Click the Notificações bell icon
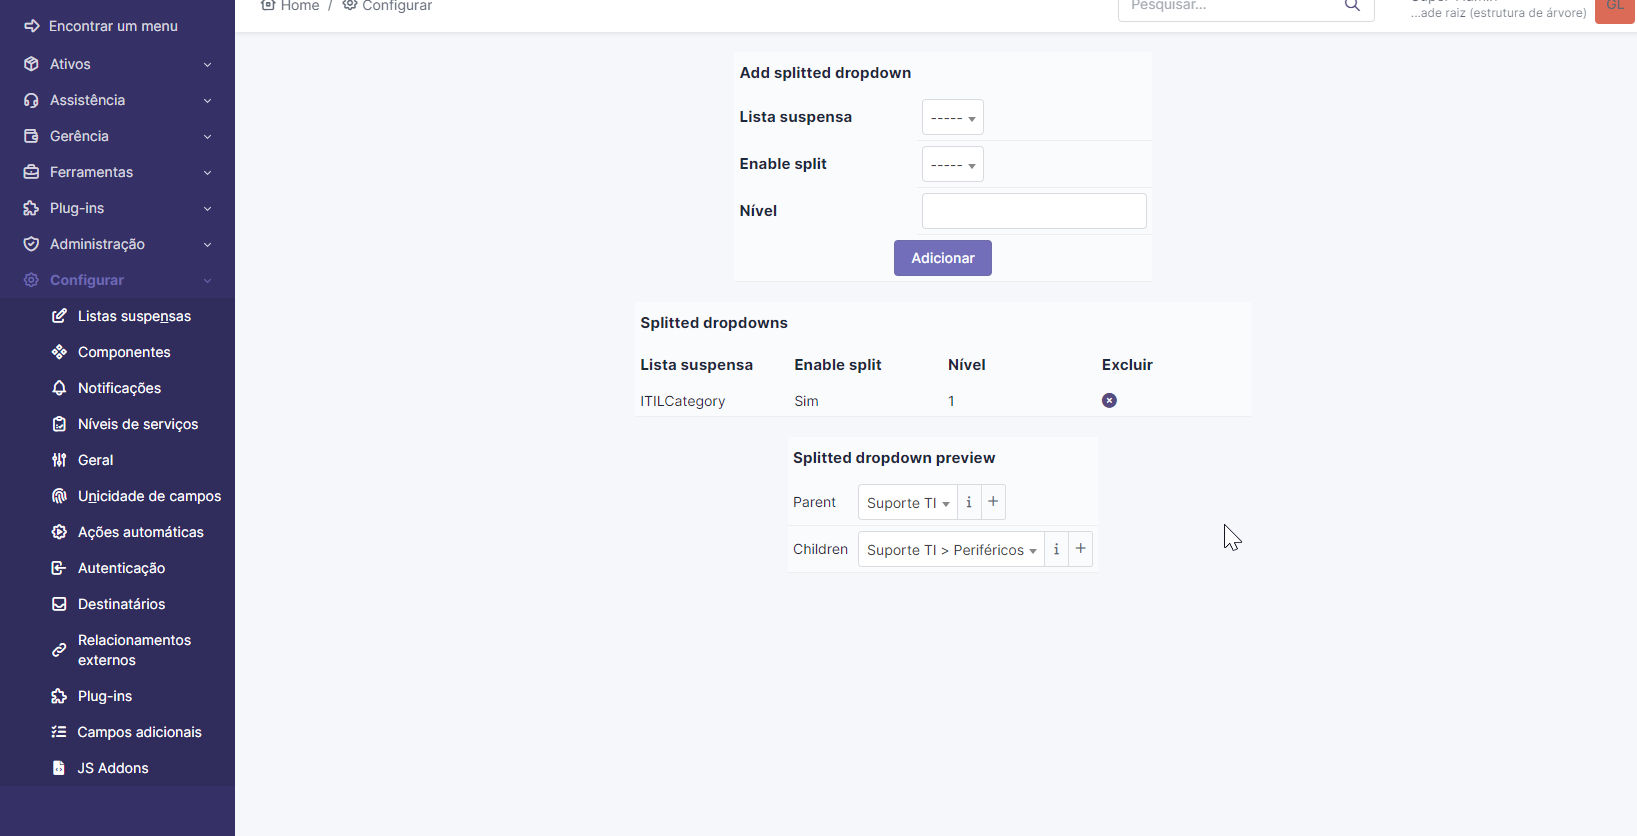The width and height of the screenshot is (1637, 836). pos(59,388)
